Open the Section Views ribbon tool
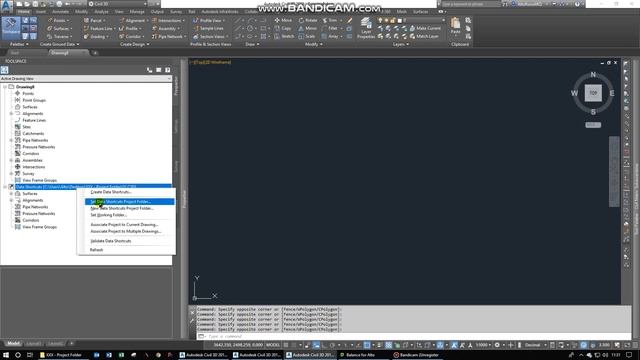Screen dimensions: 640x360 point(211,37)
